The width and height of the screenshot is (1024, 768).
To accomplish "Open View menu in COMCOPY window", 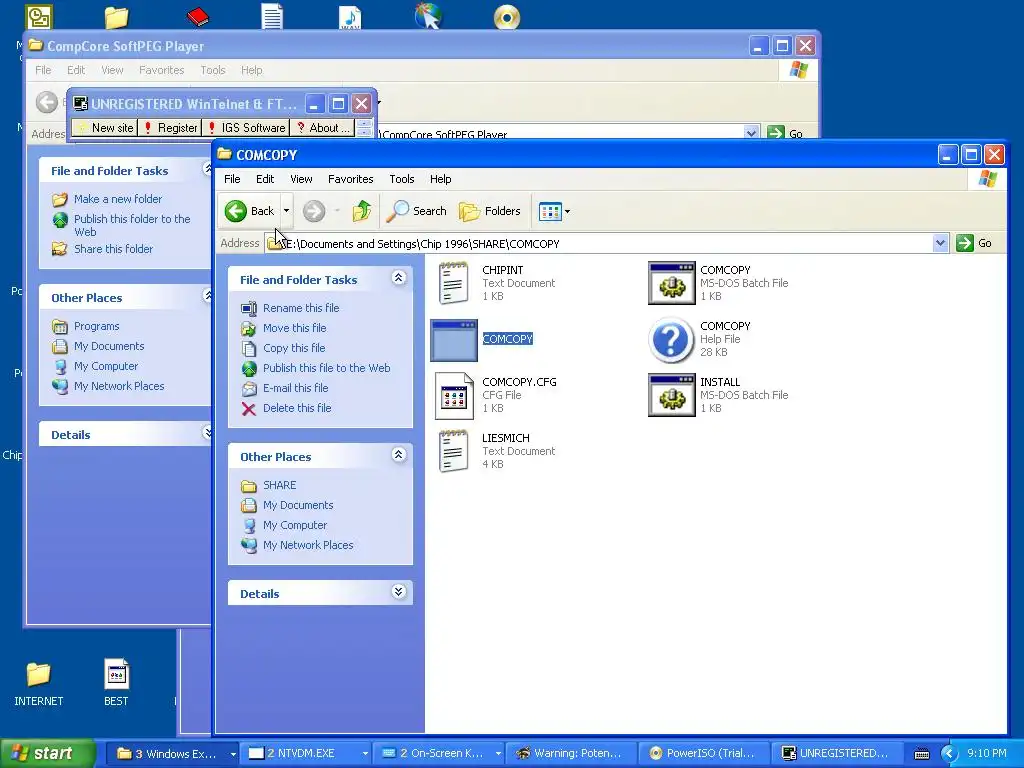I will coord(301,179).
